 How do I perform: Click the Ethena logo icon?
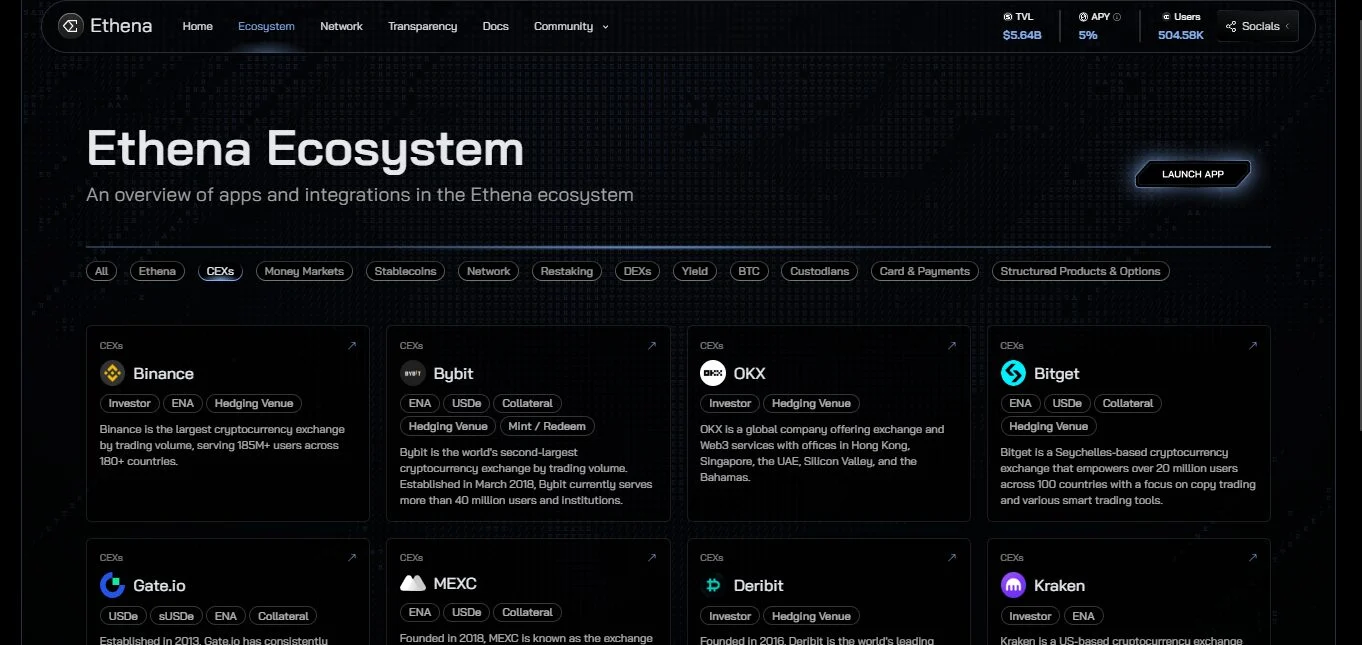pyautogui.click(x=71, y=26)
